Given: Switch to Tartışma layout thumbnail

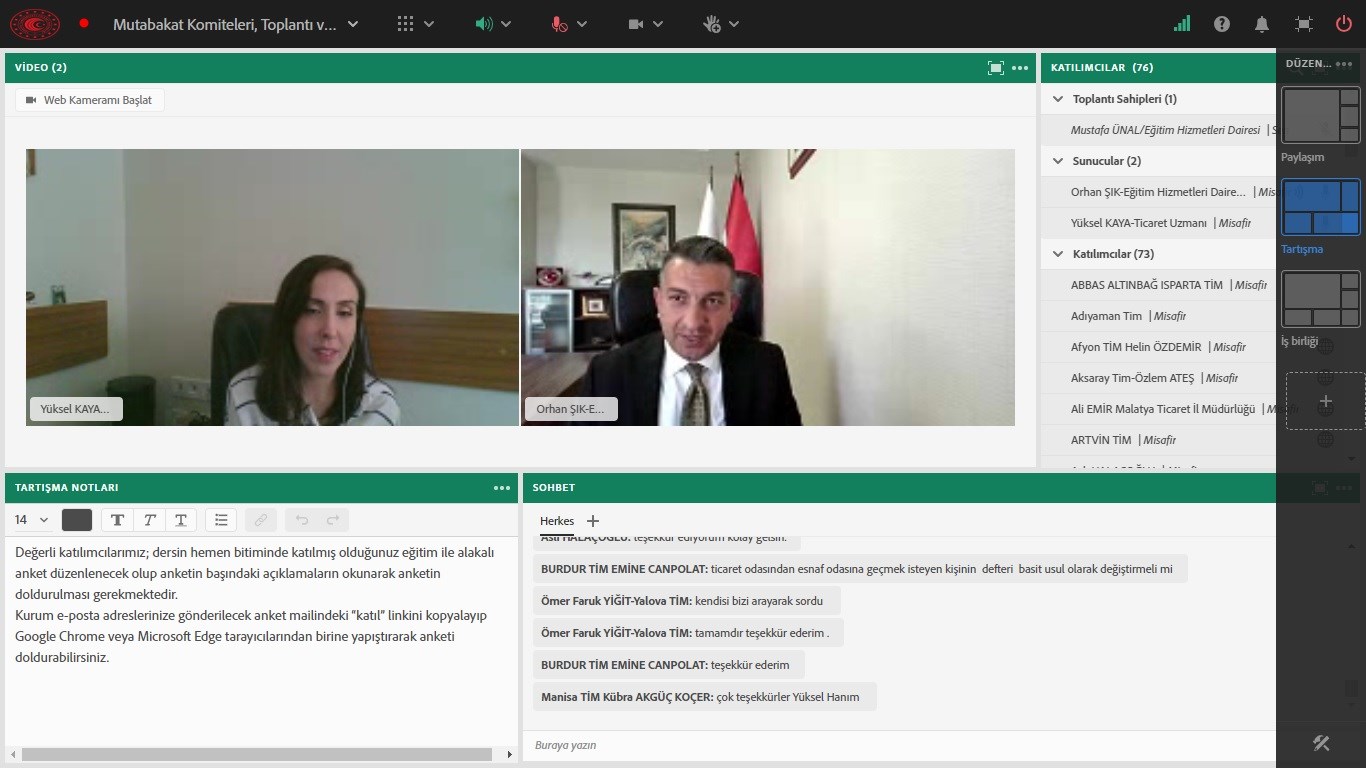Looking at the screenshot, I should (x=1321, y=208).
